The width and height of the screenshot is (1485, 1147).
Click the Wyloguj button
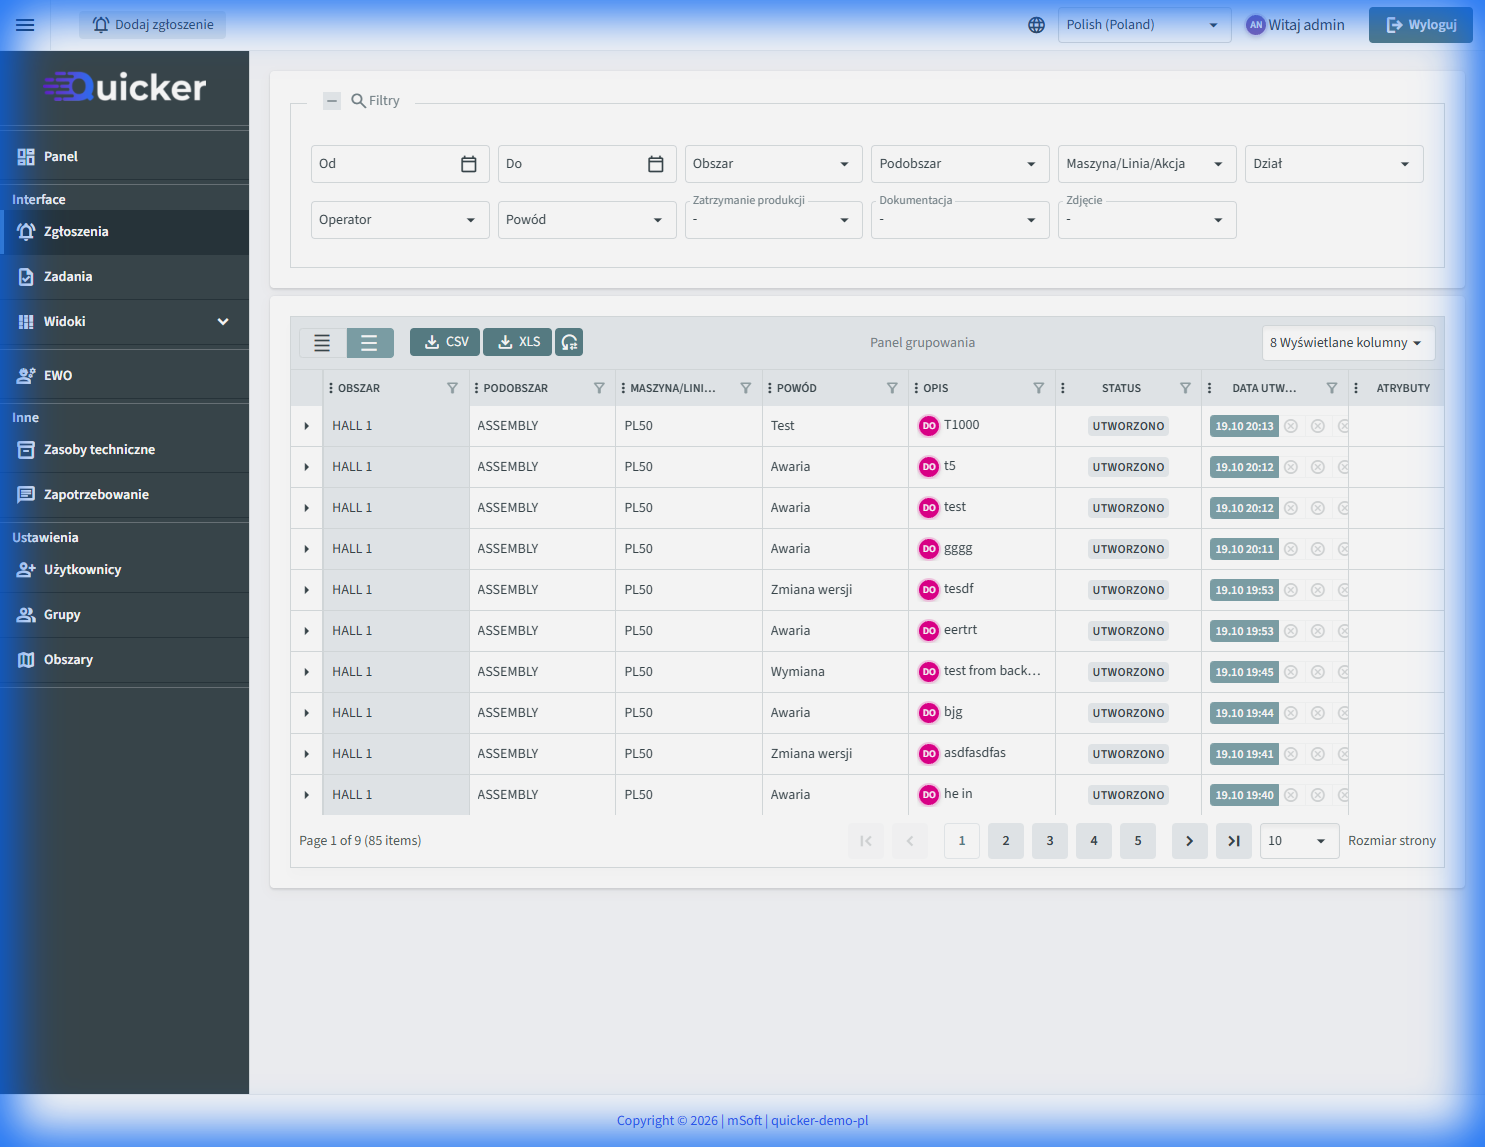[1420, 25]
